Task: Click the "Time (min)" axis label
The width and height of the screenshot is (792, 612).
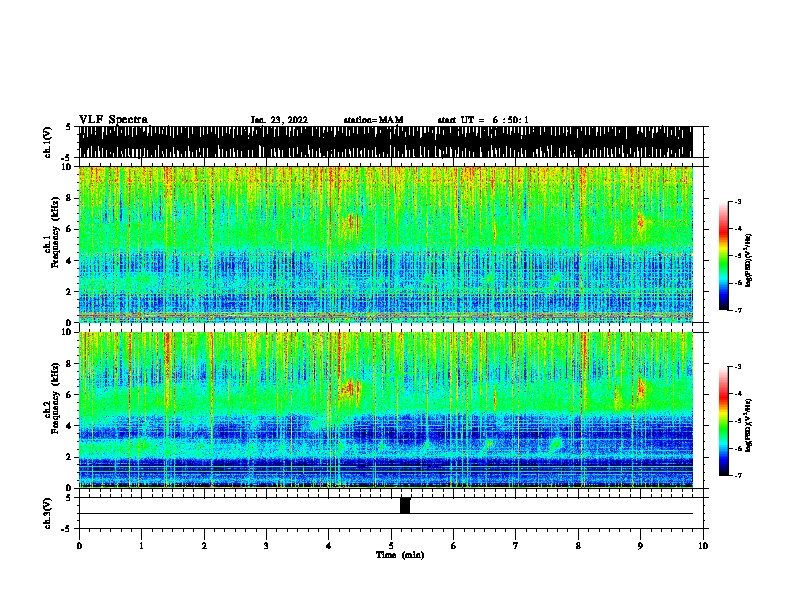Action: pos(400,555)
